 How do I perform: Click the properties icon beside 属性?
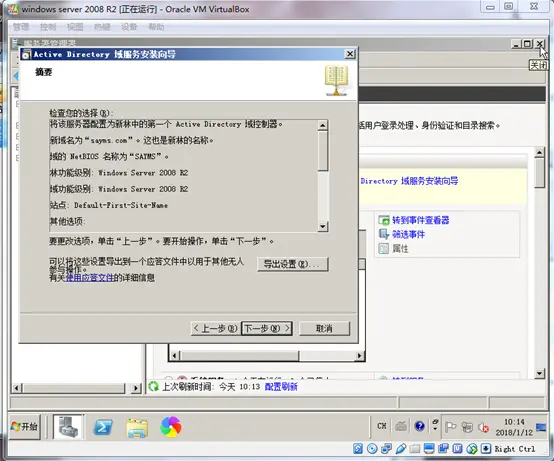point(384,249)
